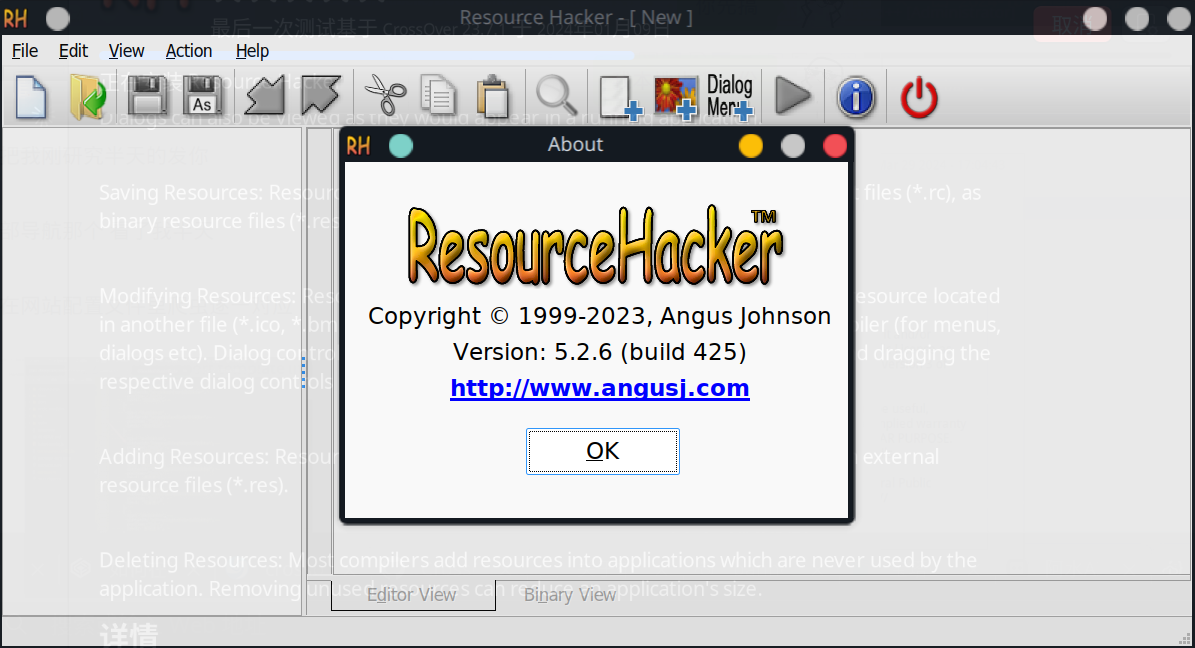Open the View menu

(x=127, y=51)
